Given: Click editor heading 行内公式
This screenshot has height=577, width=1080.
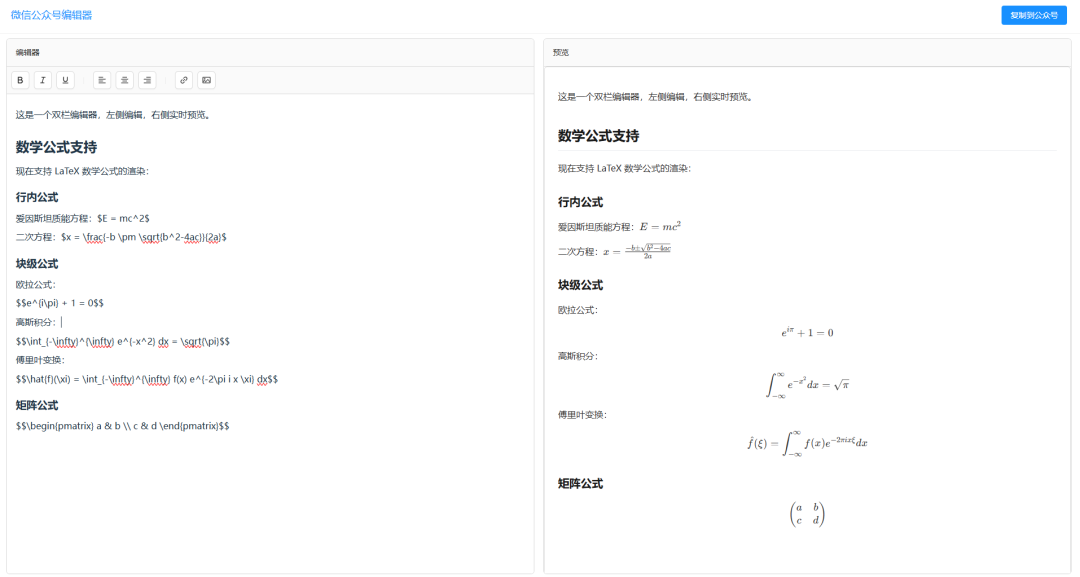Looking at the screenshot, I should (37, 198).
